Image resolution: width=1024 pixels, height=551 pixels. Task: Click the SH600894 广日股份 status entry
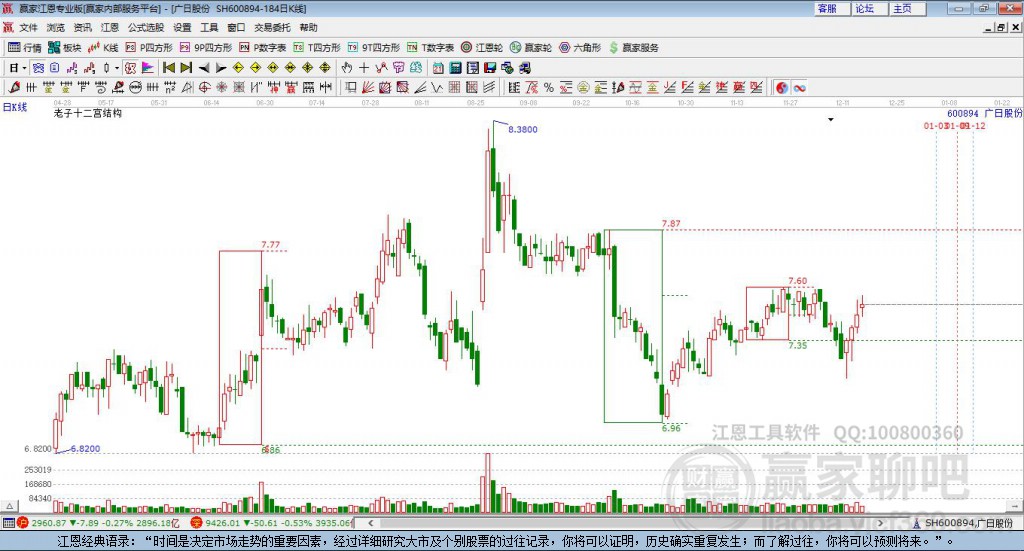(x=964, y=523)
